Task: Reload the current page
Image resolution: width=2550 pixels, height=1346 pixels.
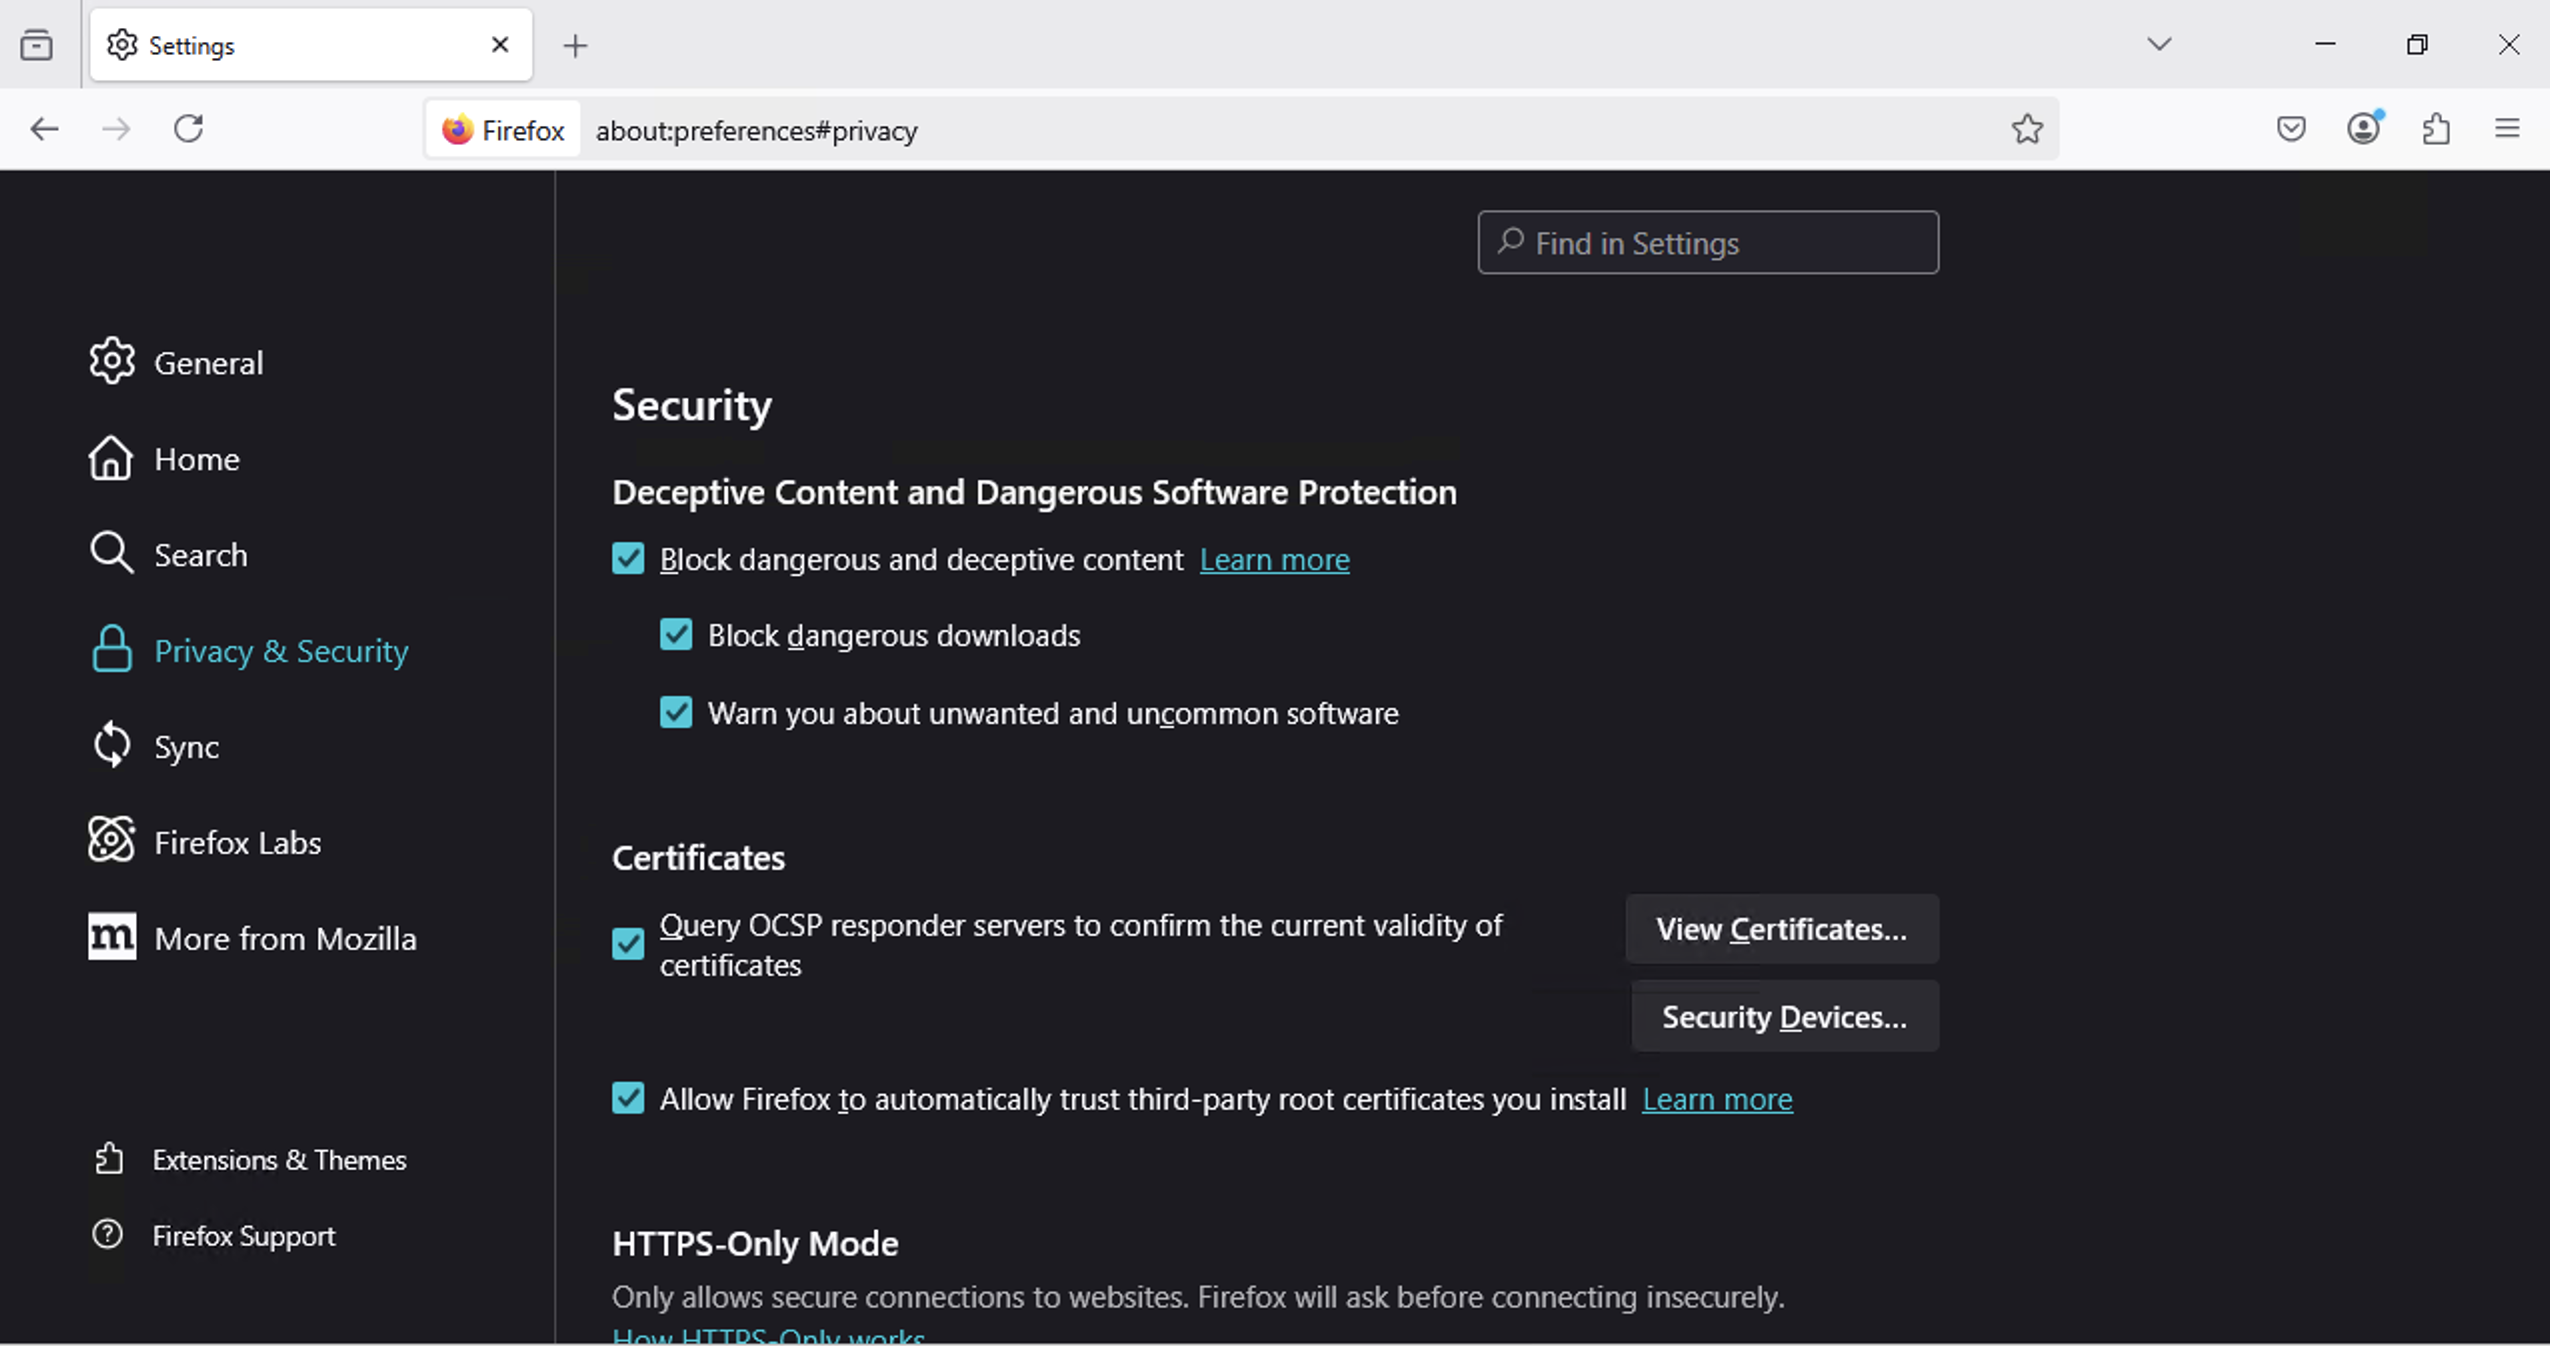Action: click(188, 129)
